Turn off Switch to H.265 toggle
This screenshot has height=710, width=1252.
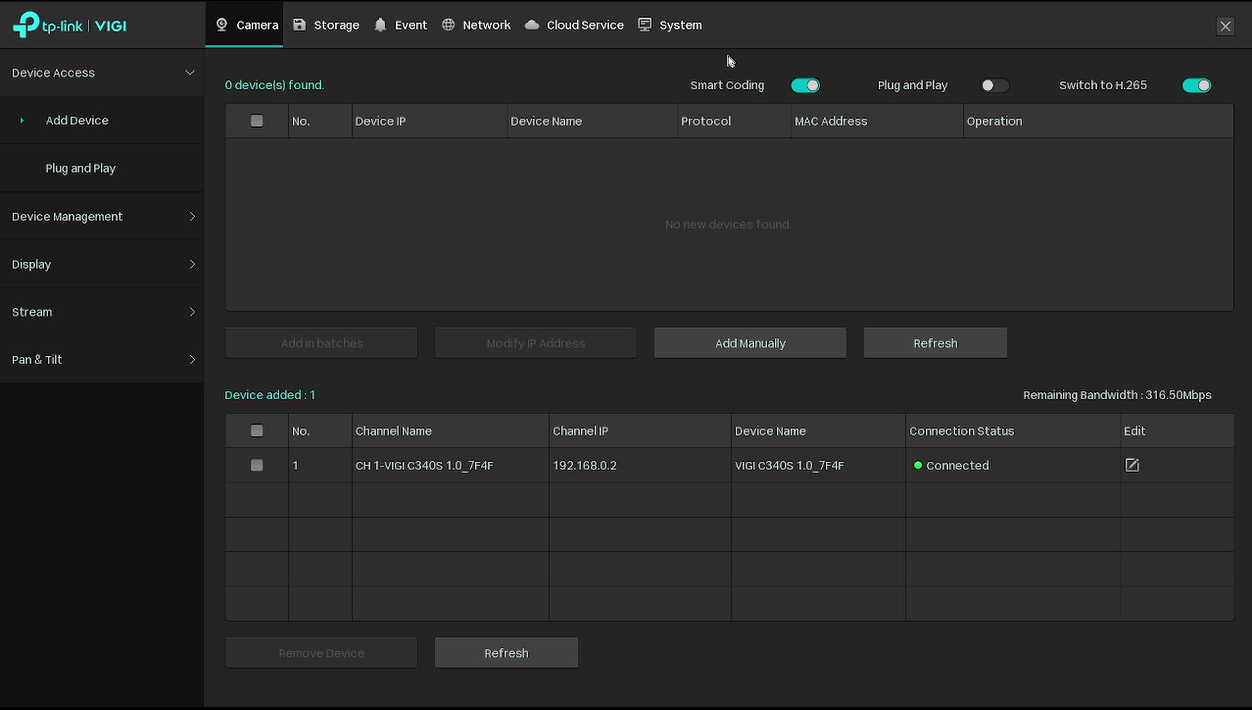(x=1196, y=85)
